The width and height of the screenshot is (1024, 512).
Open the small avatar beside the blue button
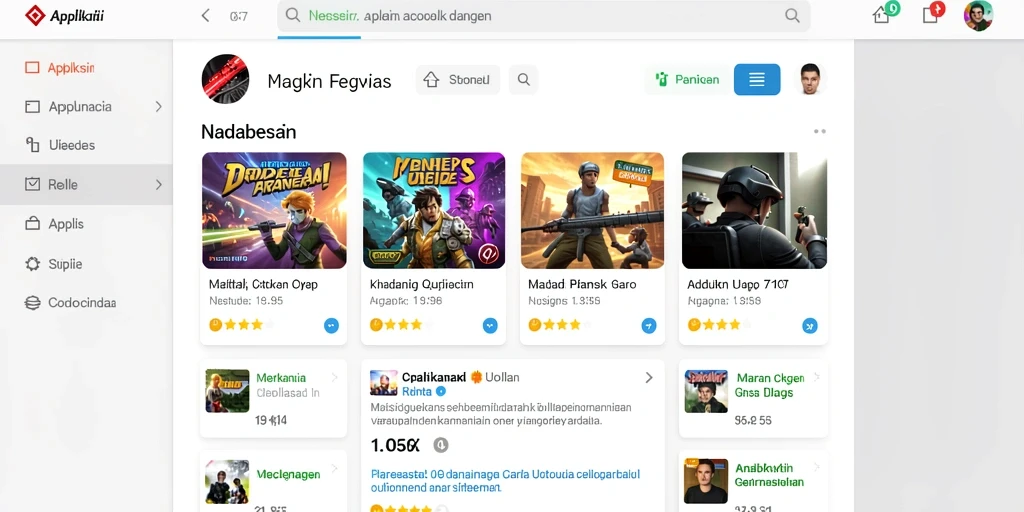click(x=810, y=79)
